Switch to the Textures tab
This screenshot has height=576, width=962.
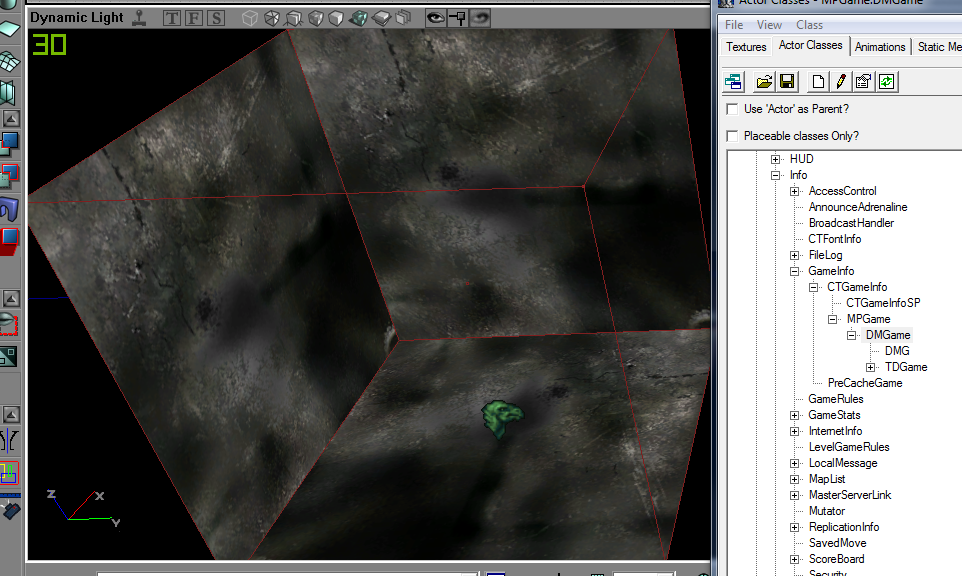click(x=746, y=47)
